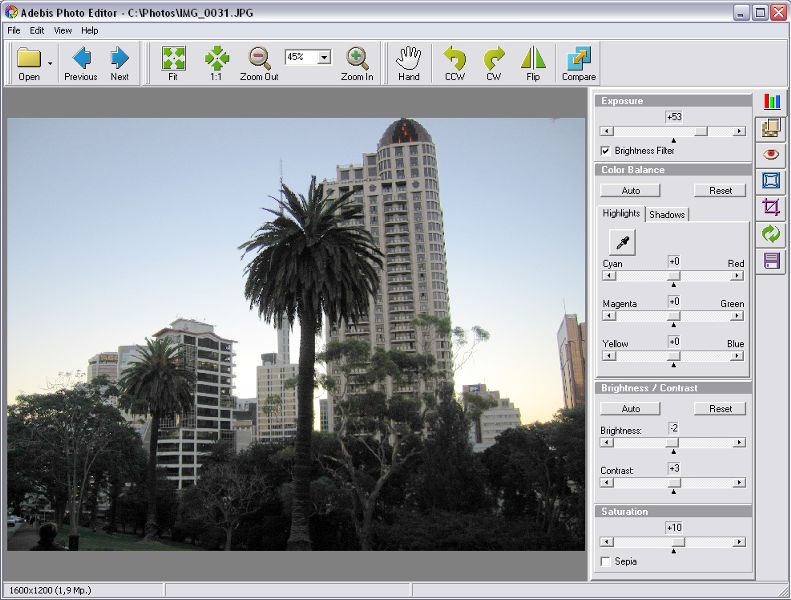Rotate image counter-clockwise with CCW
Image resolution: width=791 pixels, height=600 pixels.
pos(455,64)
